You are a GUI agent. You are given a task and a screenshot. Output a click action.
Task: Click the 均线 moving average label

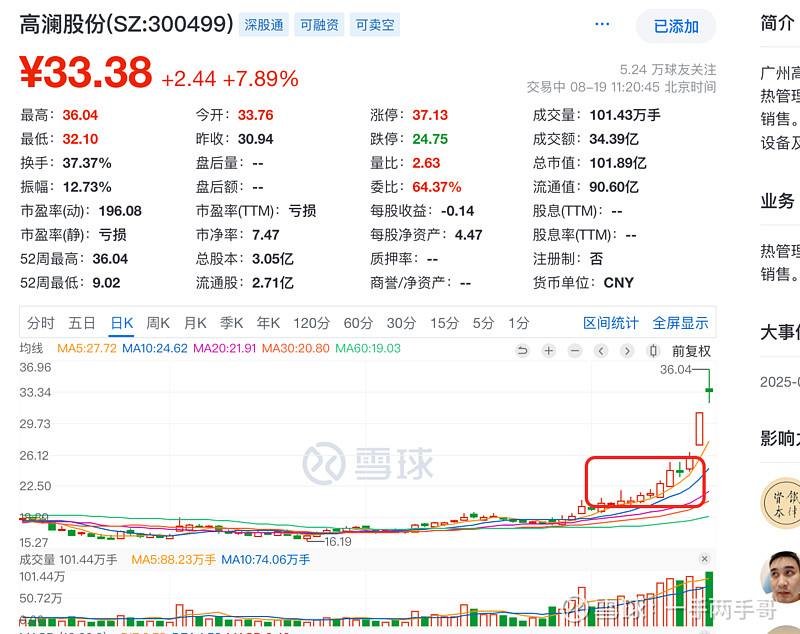tap(32, 348)
